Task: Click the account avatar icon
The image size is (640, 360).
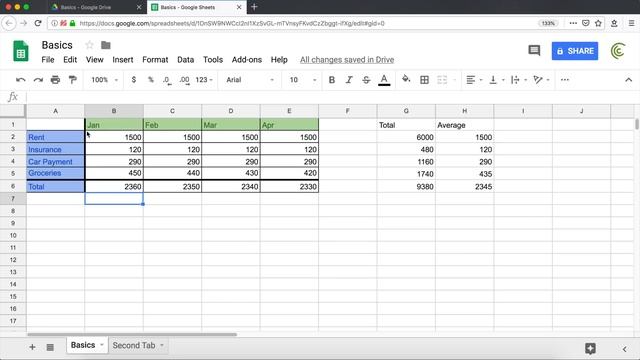Action: [618, 51]
